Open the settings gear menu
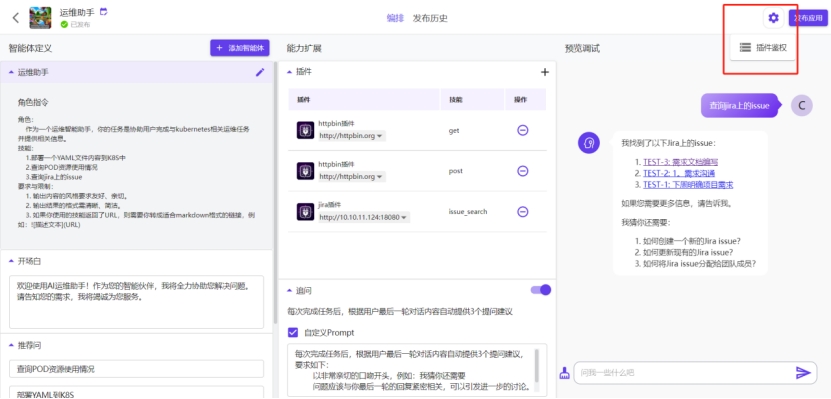Viewport: 831px width, 399px height. tap(773, 18)
